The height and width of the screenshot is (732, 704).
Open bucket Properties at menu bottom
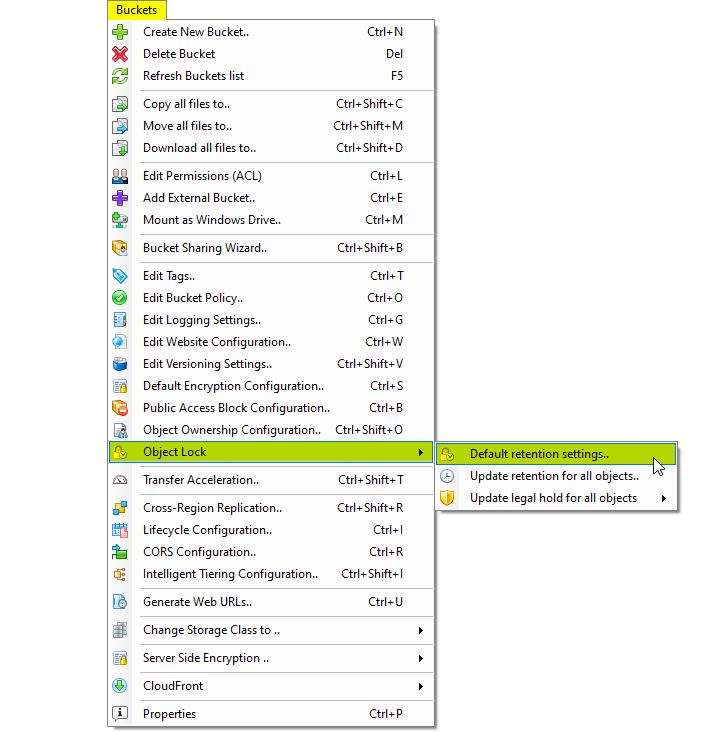170,714
